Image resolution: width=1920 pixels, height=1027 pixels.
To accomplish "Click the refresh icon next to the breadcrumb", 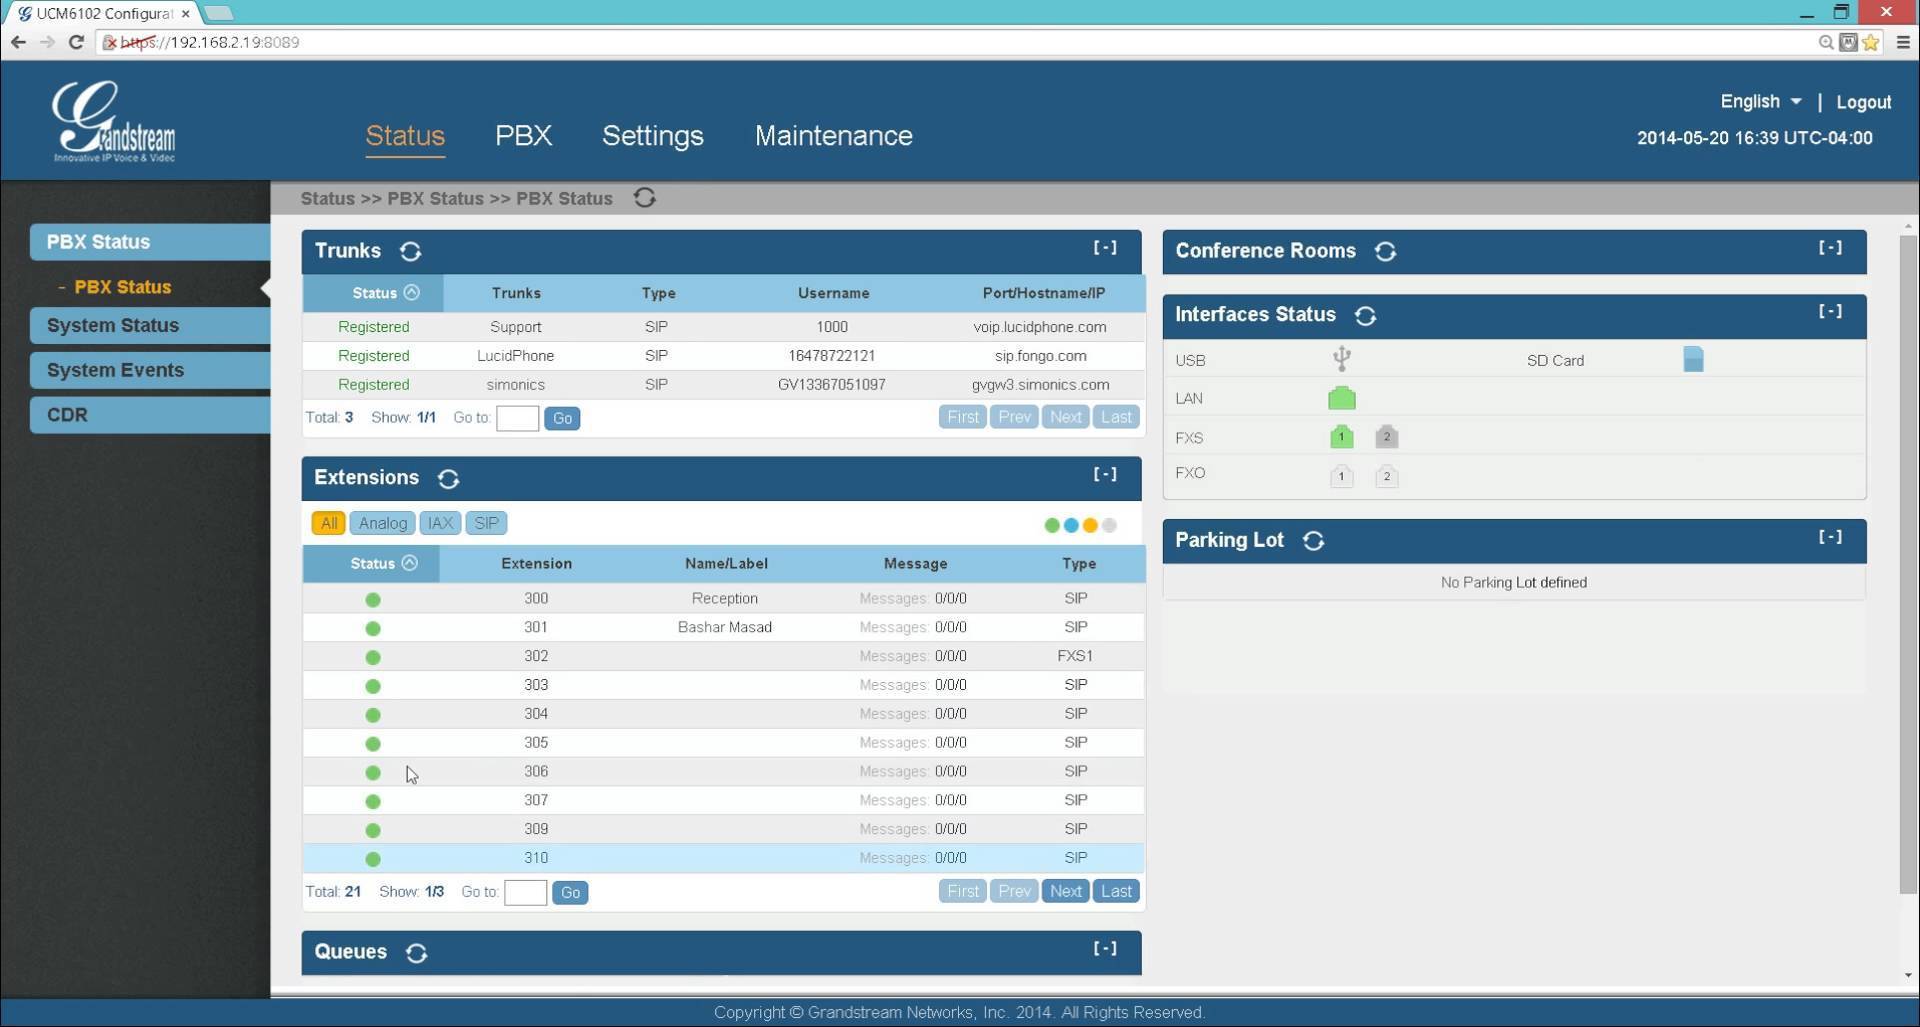I will pos(645,198).
